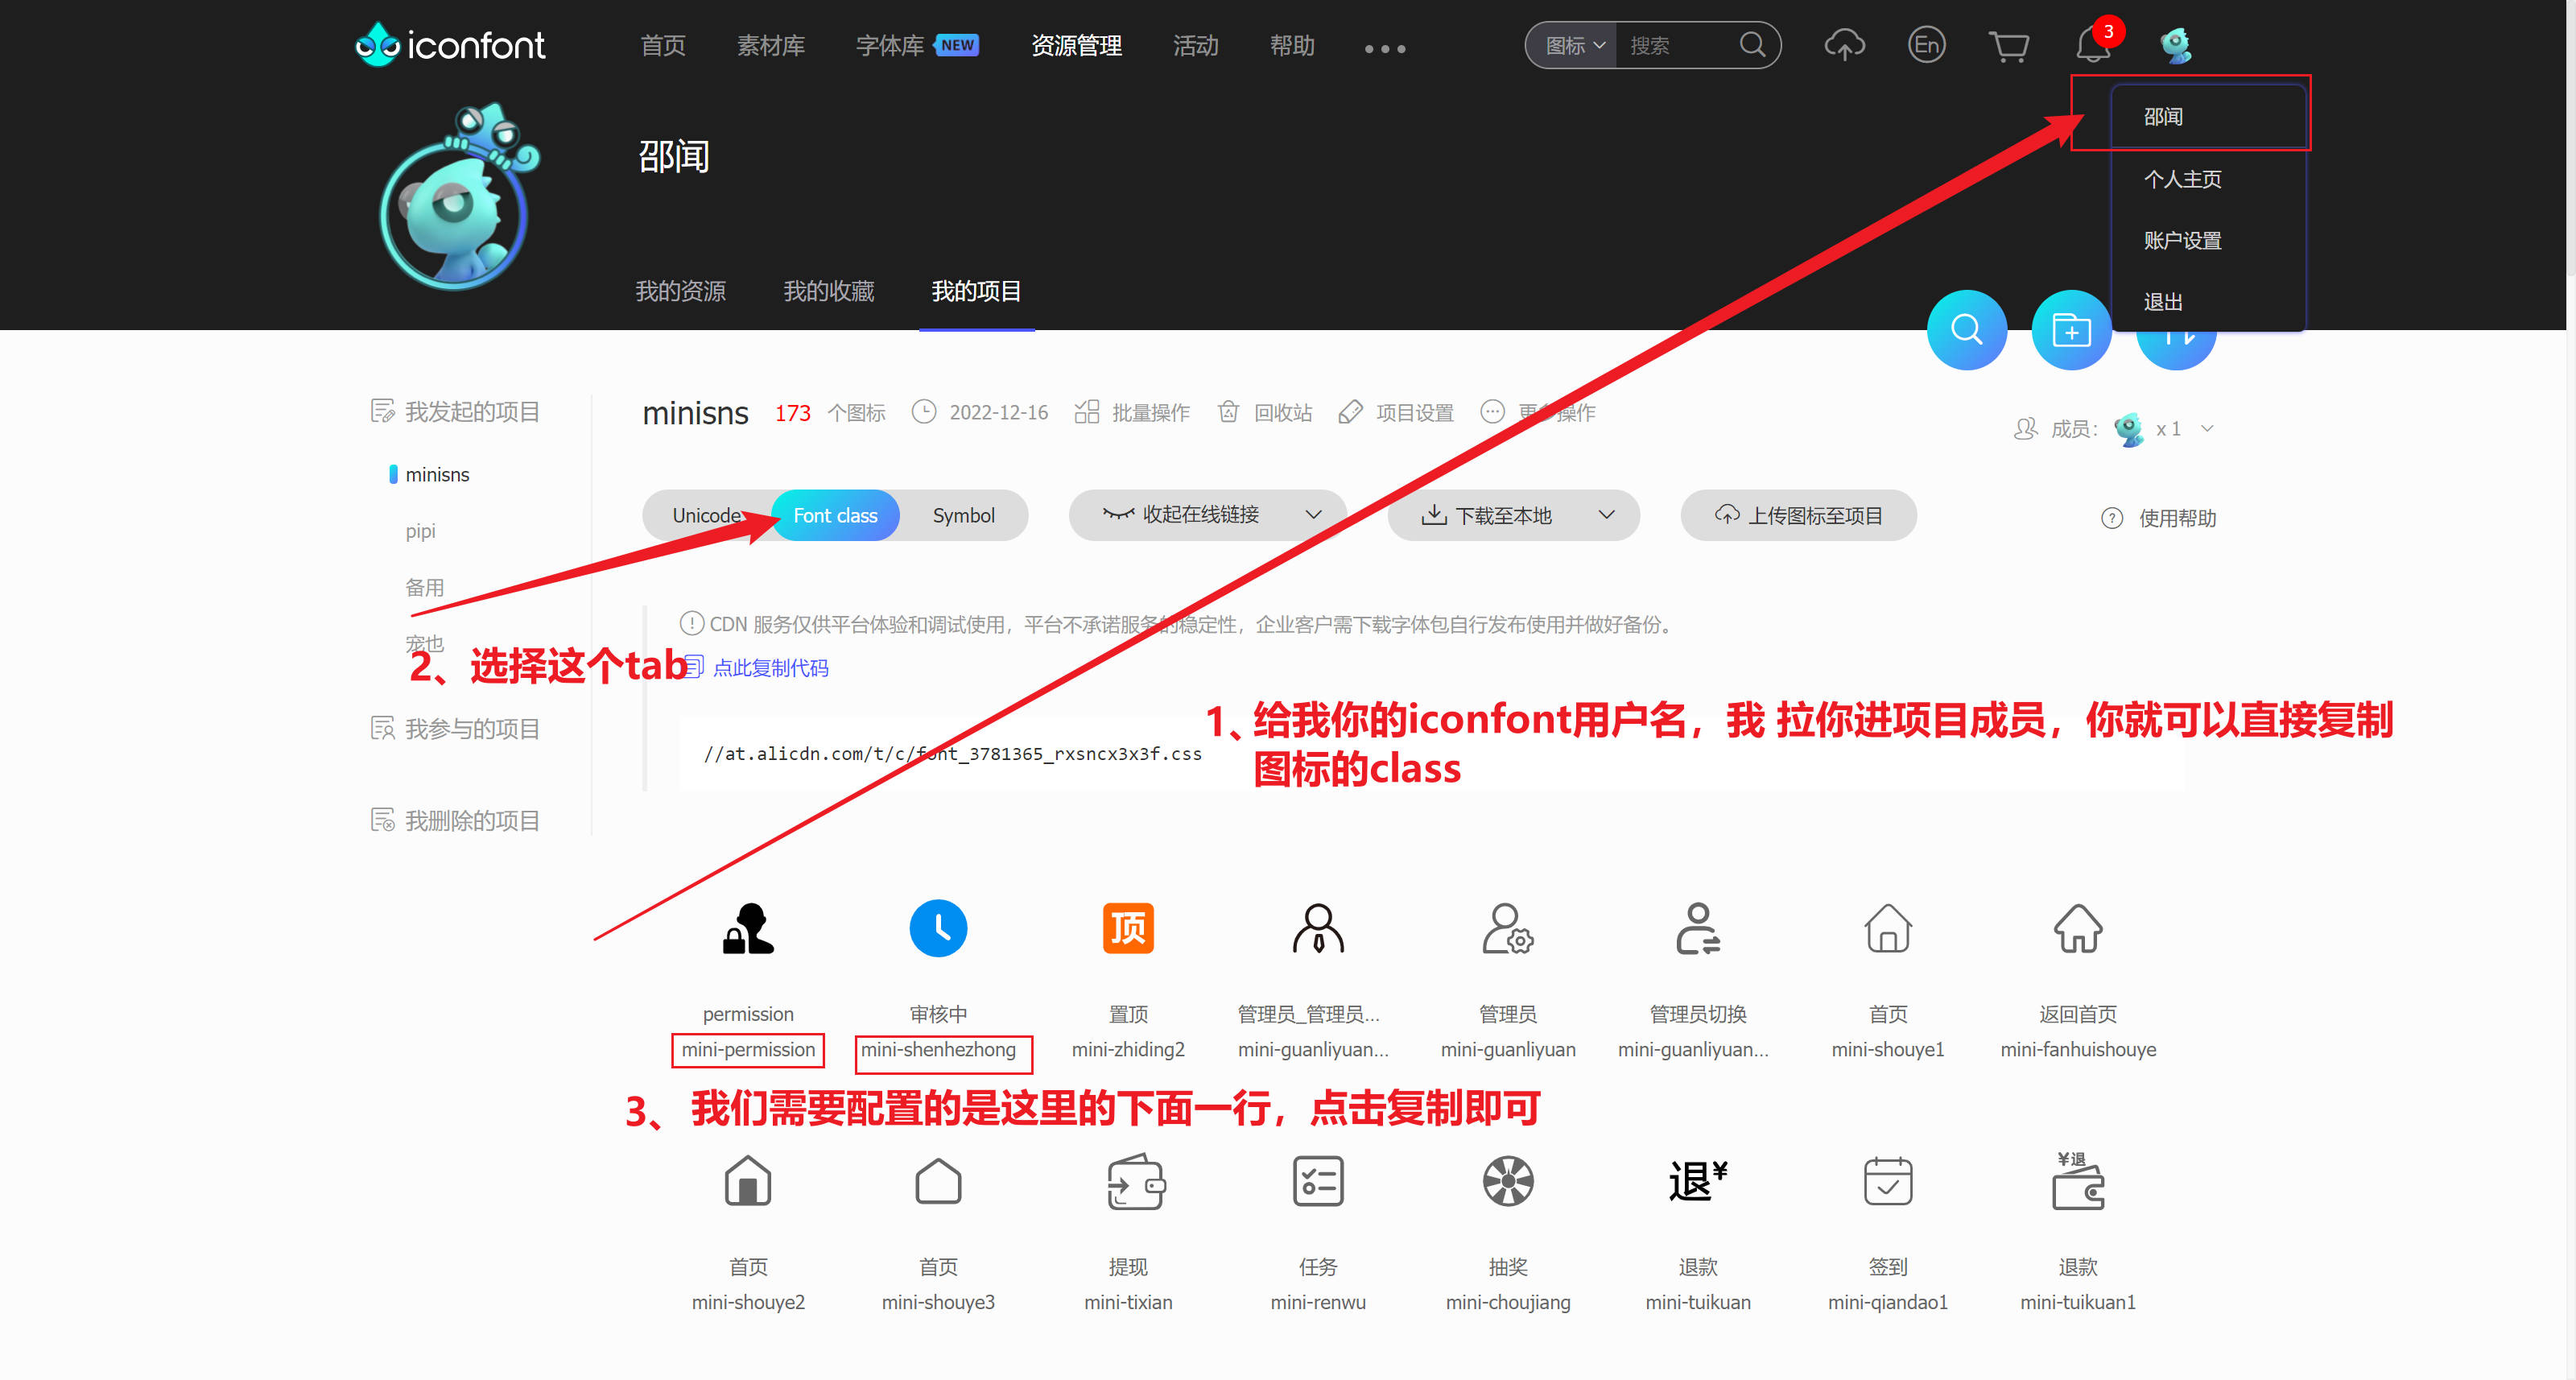This screenshot has height=1380, width=2576.
Task: Open 使用帮助 help link
Action: click(2159, 518)
